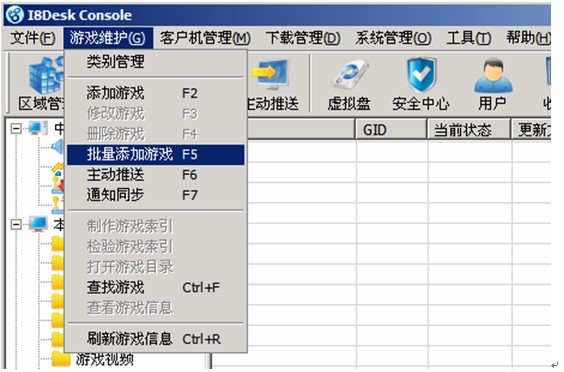Image resolution: width=564 pixels, height=372 pixels.
Task: Click the GID column header
Action: click(391, 130)
